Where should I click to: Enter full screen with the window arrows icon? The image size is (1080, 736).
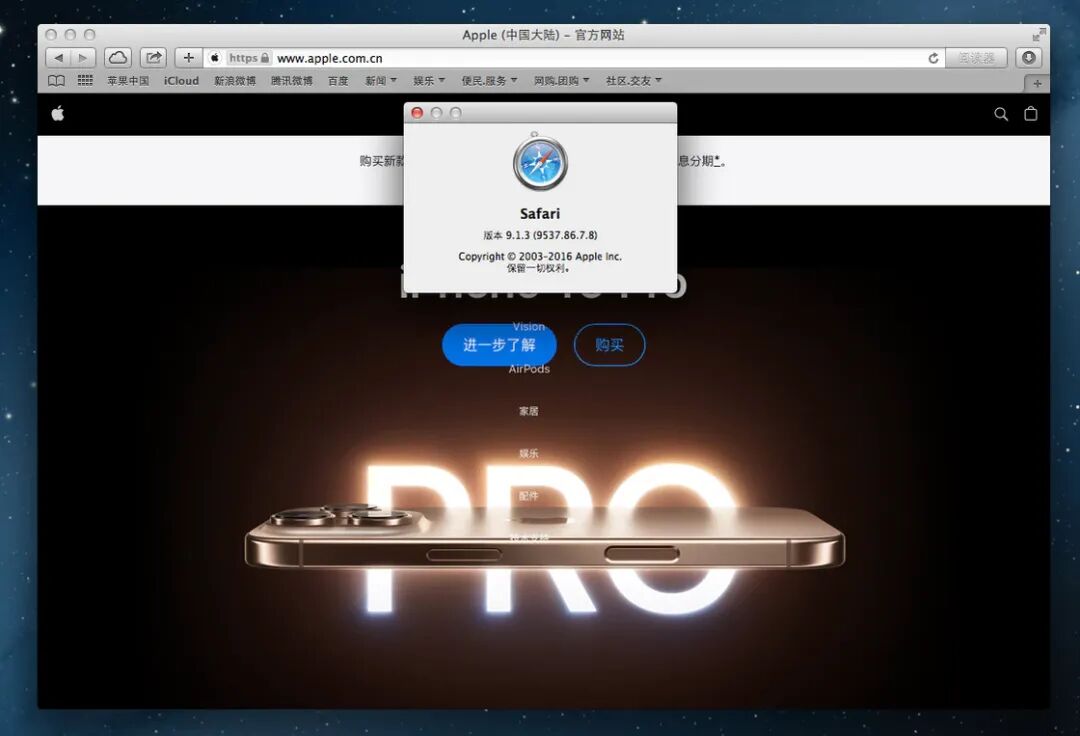[x=1039, y=34]
